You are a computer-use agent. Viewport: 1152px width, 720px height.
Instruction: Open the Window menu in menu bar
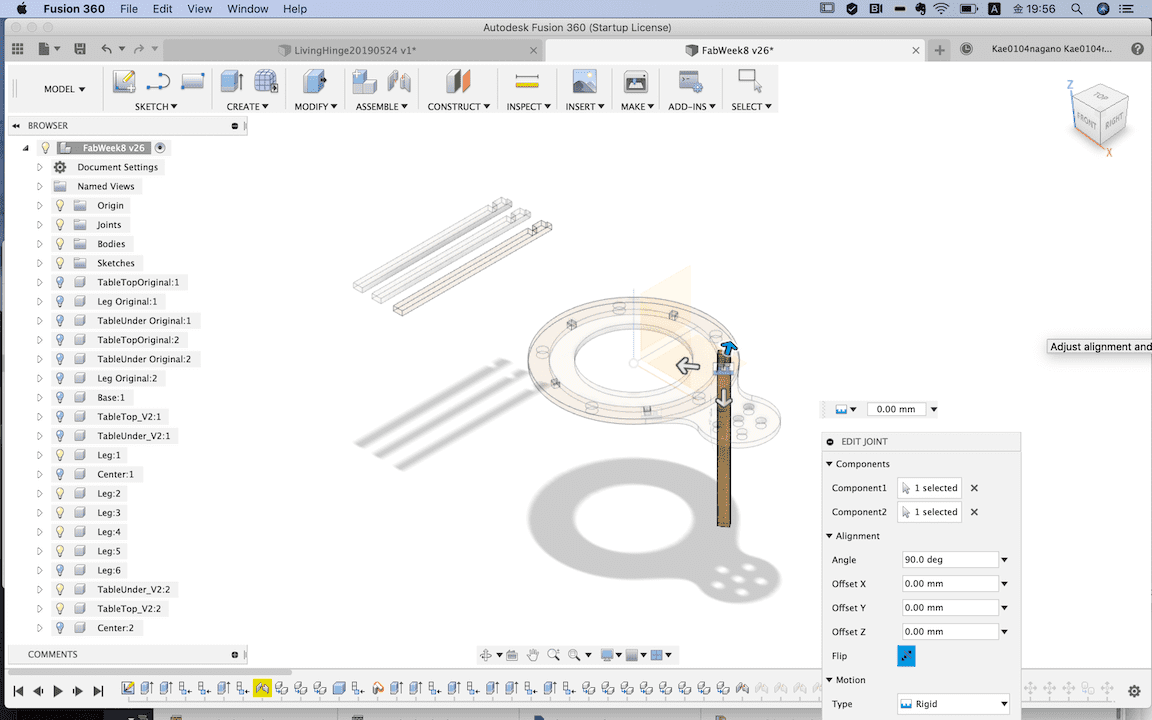pos(248,9)
